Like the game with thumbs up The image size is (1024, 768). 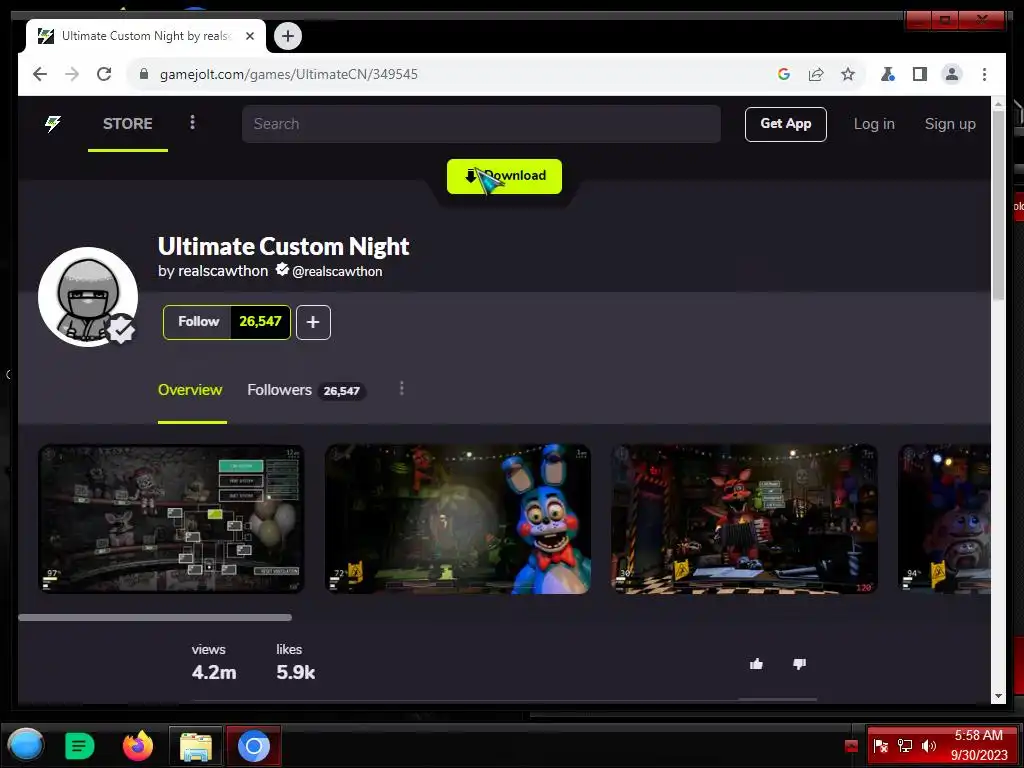pos(756,664)
